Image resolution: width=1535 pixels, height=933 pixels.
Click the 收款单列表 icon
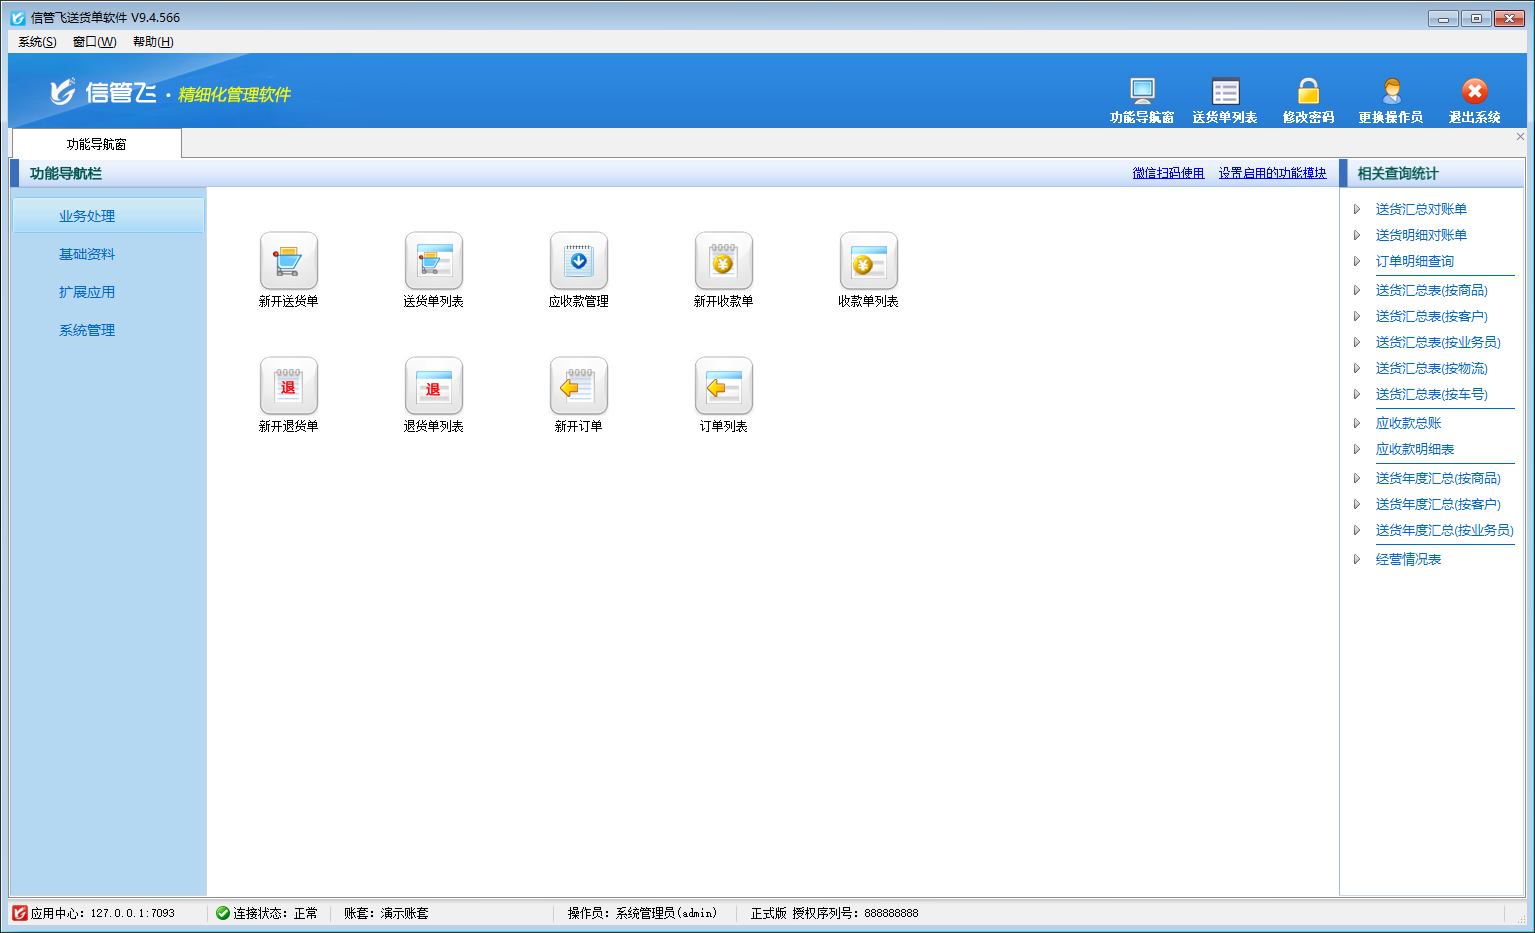click(x=868, y=261)
